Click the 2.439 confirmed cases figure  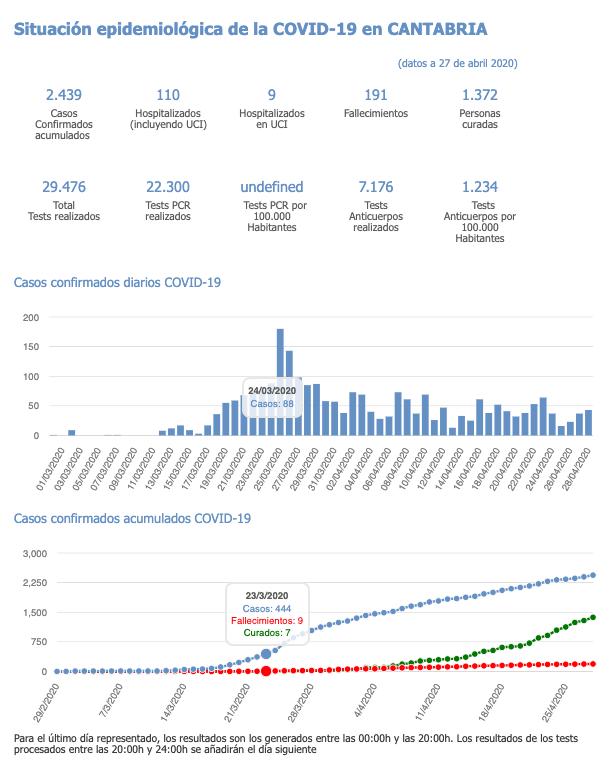(x=63, y=95)
